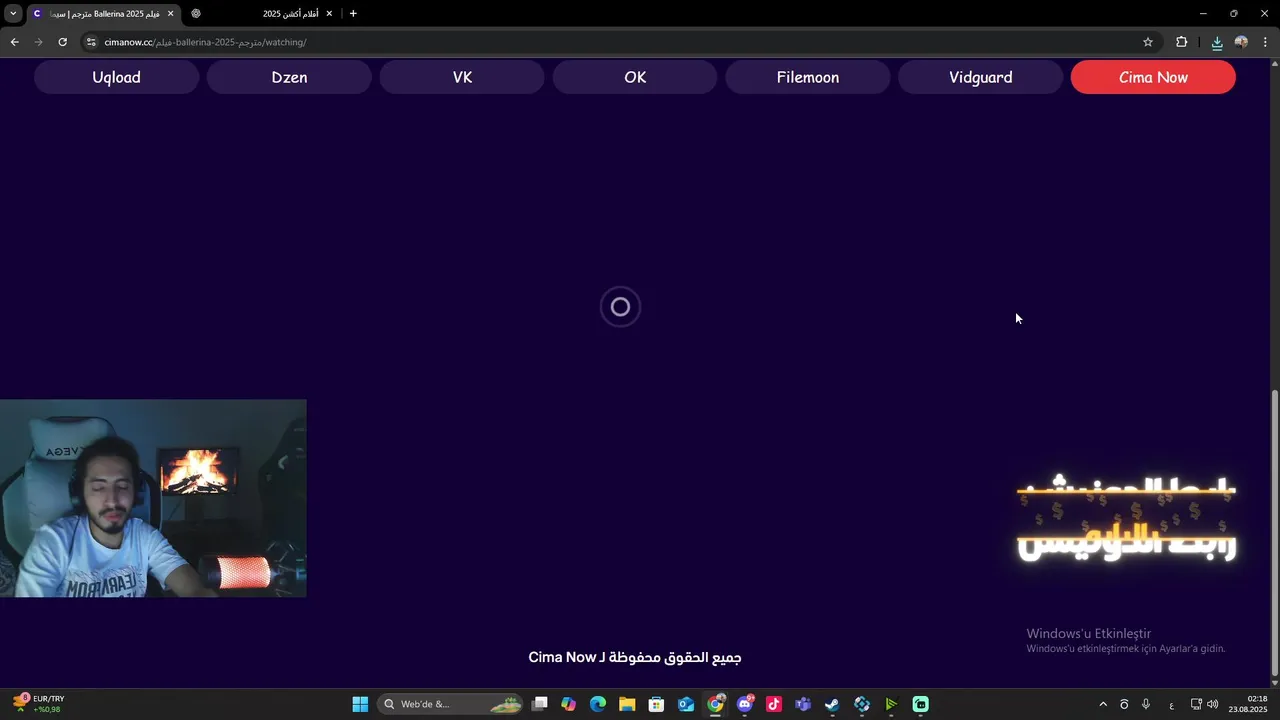The image size is (1280, 720).
Task: Open the EUR/TRY widget on taskbar
Action: click(x=39, y=704)
